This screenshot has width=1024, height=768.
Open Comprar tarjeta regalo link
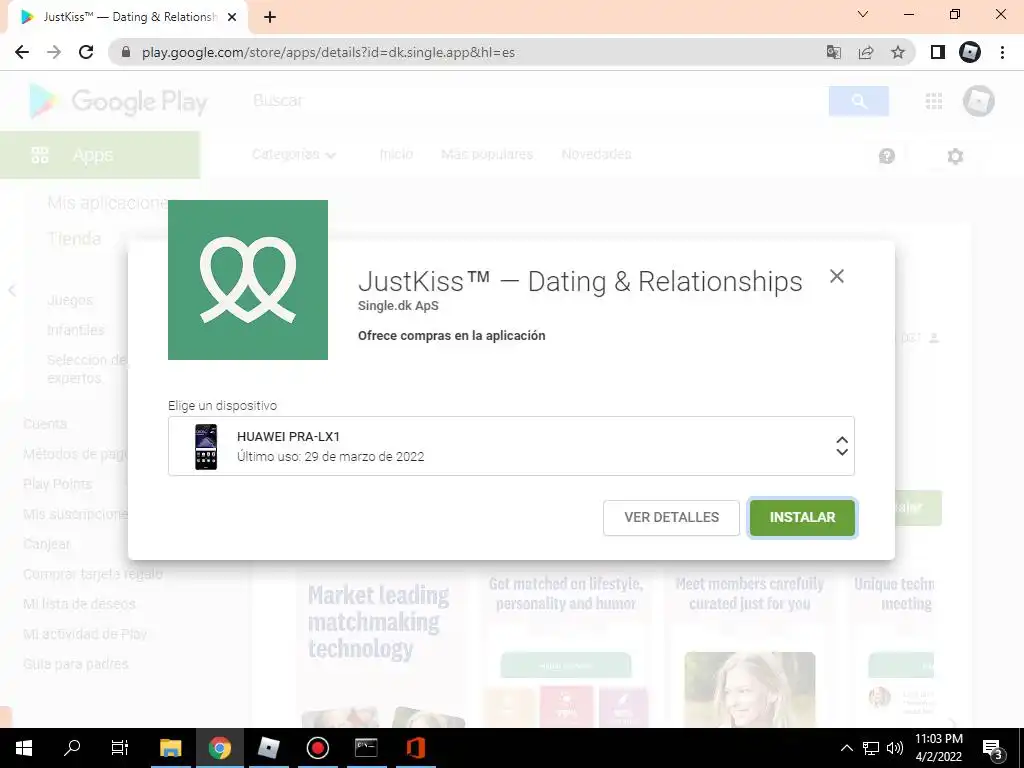pos(93,573)
